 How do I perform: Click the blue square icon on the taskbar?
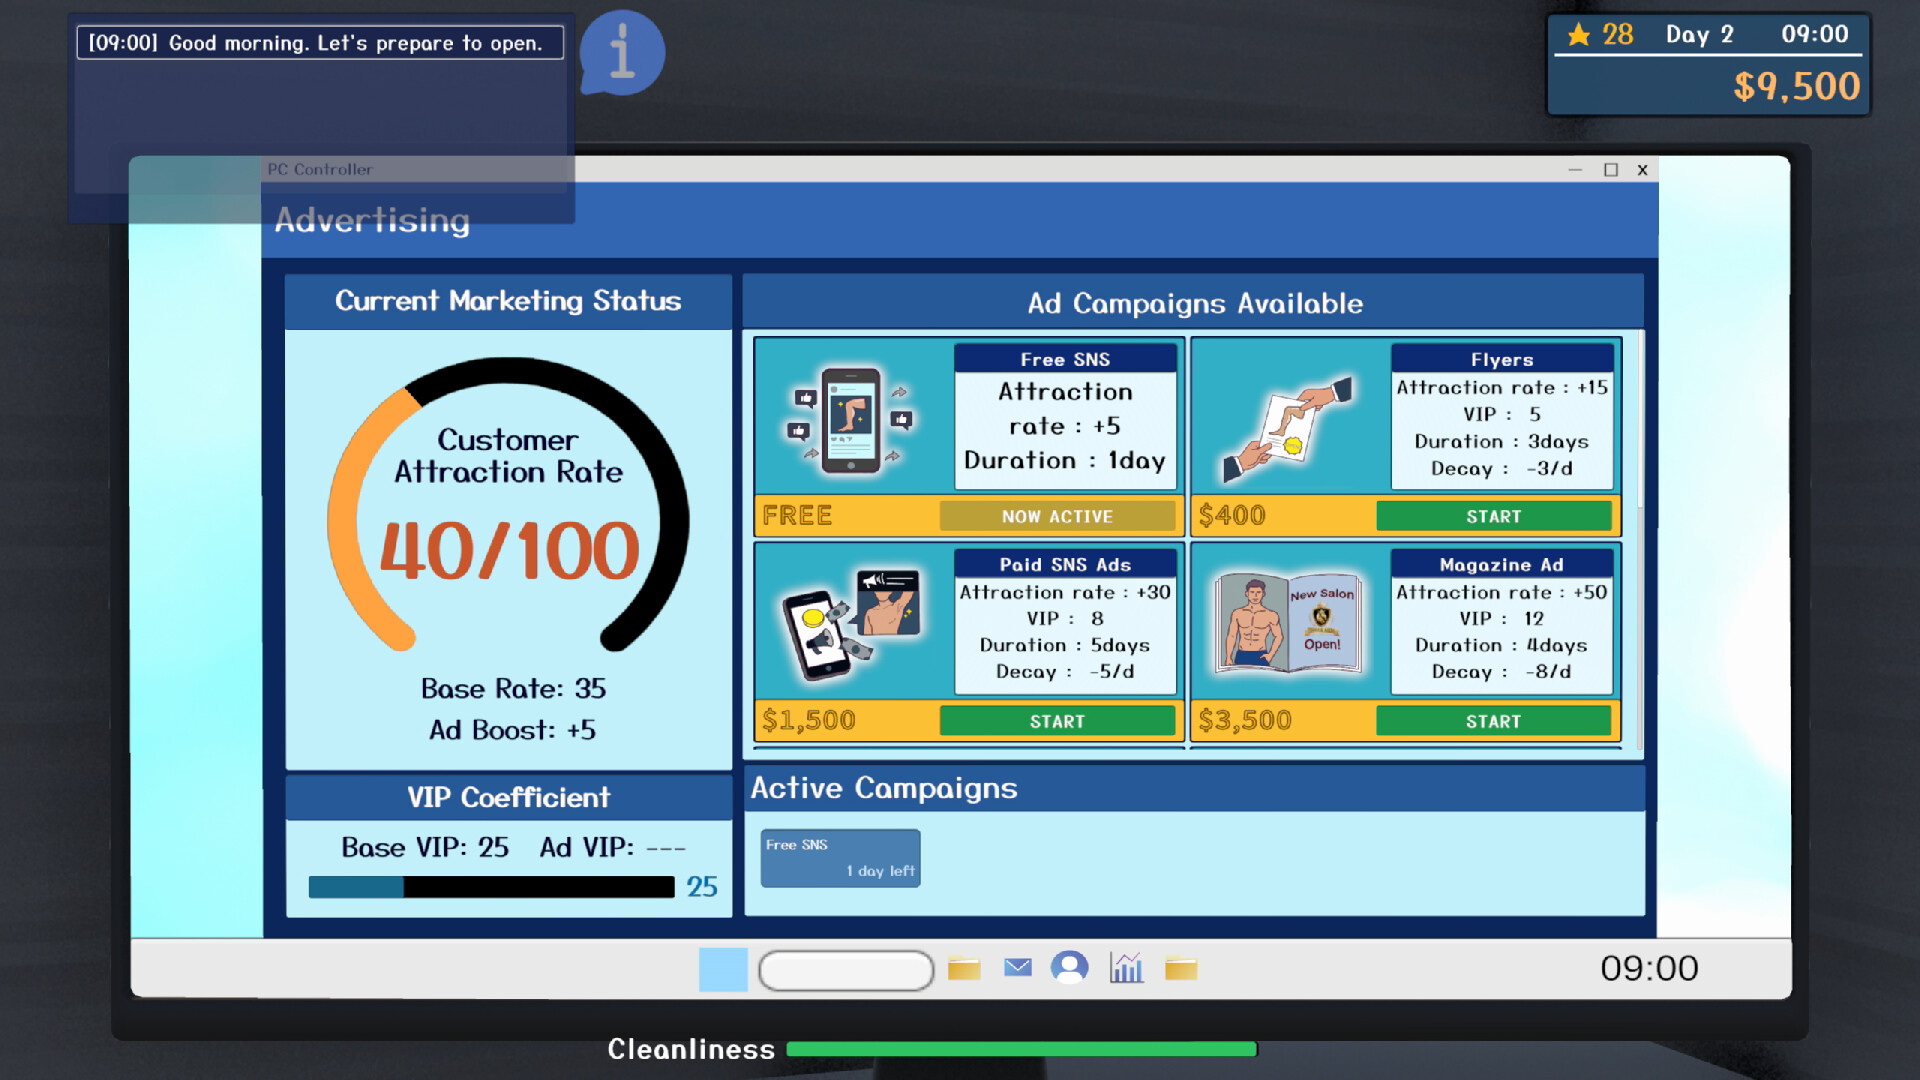tap(722, 967)
